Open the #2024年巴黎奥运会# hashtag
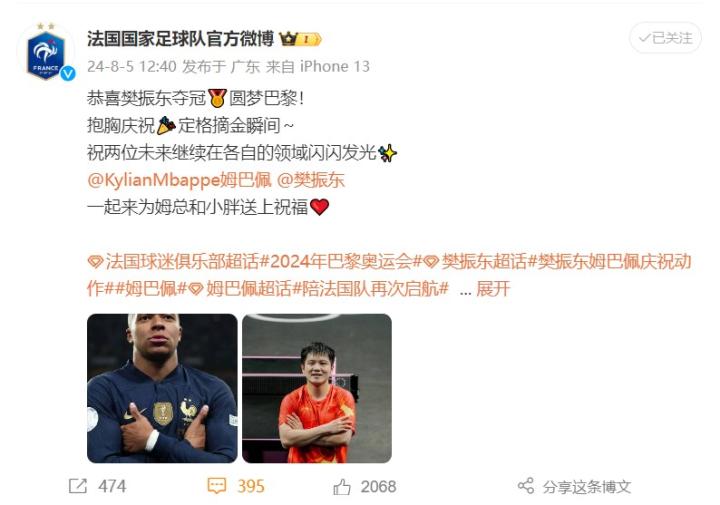The width and height of the screenshot is (720, 505). click(x=341, y=262)
